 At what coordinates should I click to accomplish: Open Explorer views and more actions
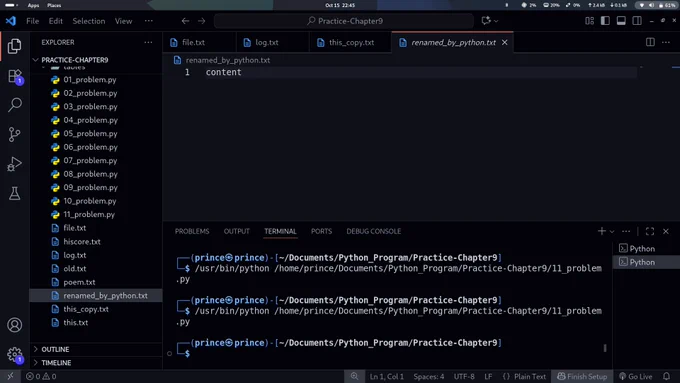click(x=148, y=42)
